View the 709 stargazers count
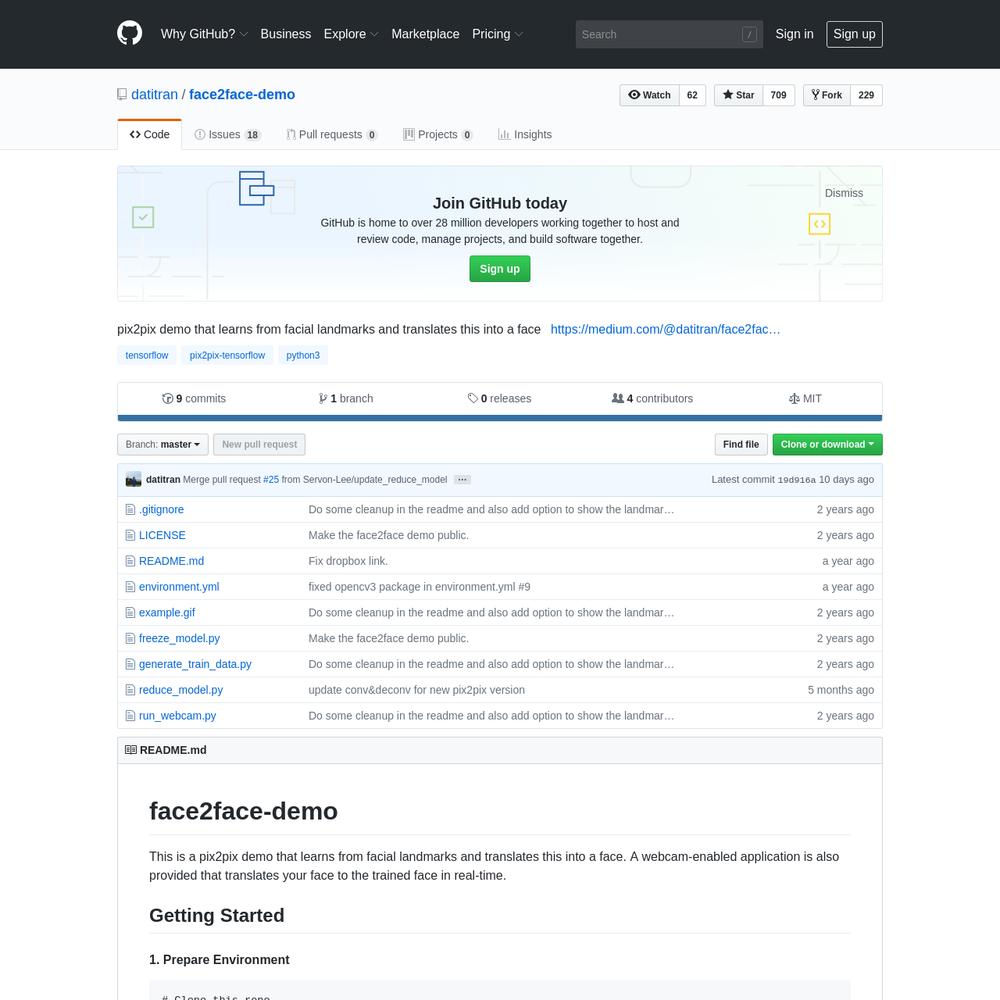This screenshot has height=1000, width=1000. pyautogui.click(x=779, y=95)
